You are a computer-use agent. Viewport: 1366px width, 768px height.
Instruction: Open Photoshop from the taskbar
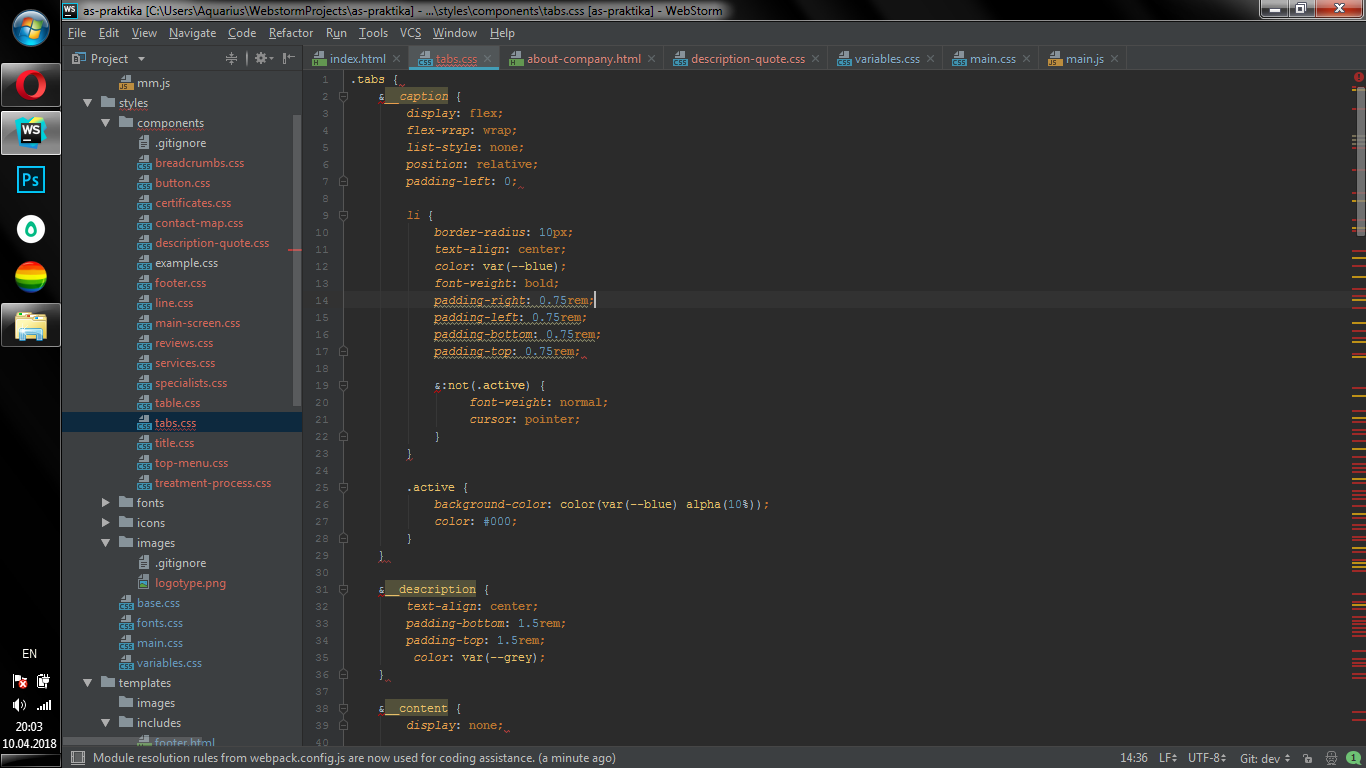pyautogui.click(x=31, y=180)
